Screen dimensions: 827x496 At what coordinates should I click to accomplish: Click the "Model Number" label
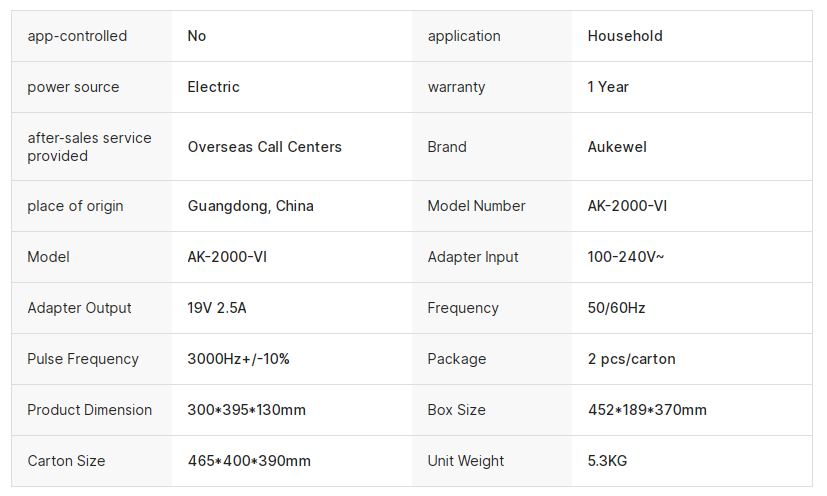tap(476, 206)
